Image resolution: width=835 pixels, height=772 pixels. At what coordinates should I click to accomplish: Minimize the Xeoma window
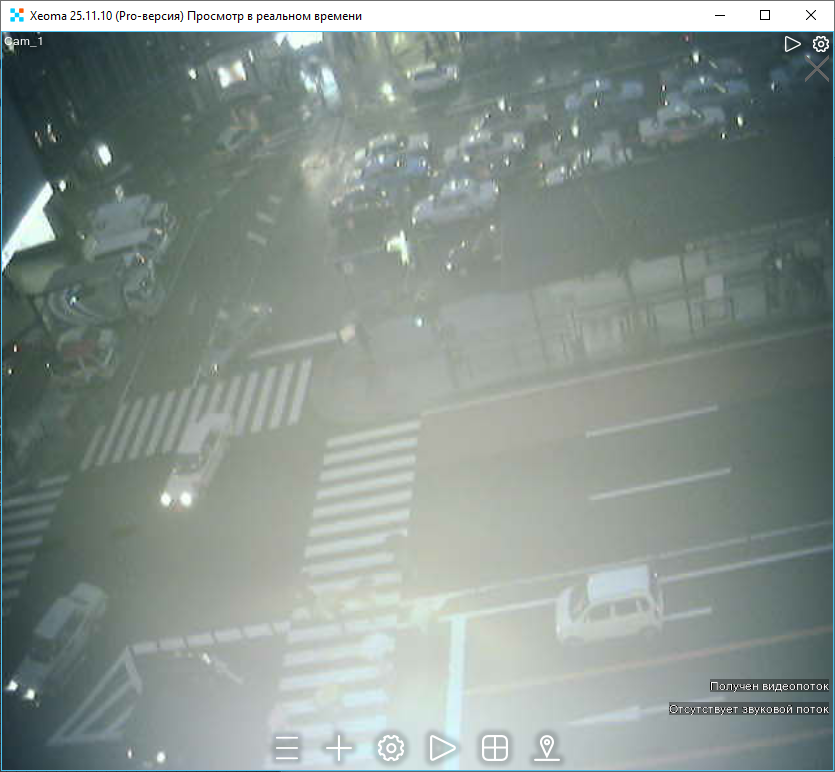point(719,16)
